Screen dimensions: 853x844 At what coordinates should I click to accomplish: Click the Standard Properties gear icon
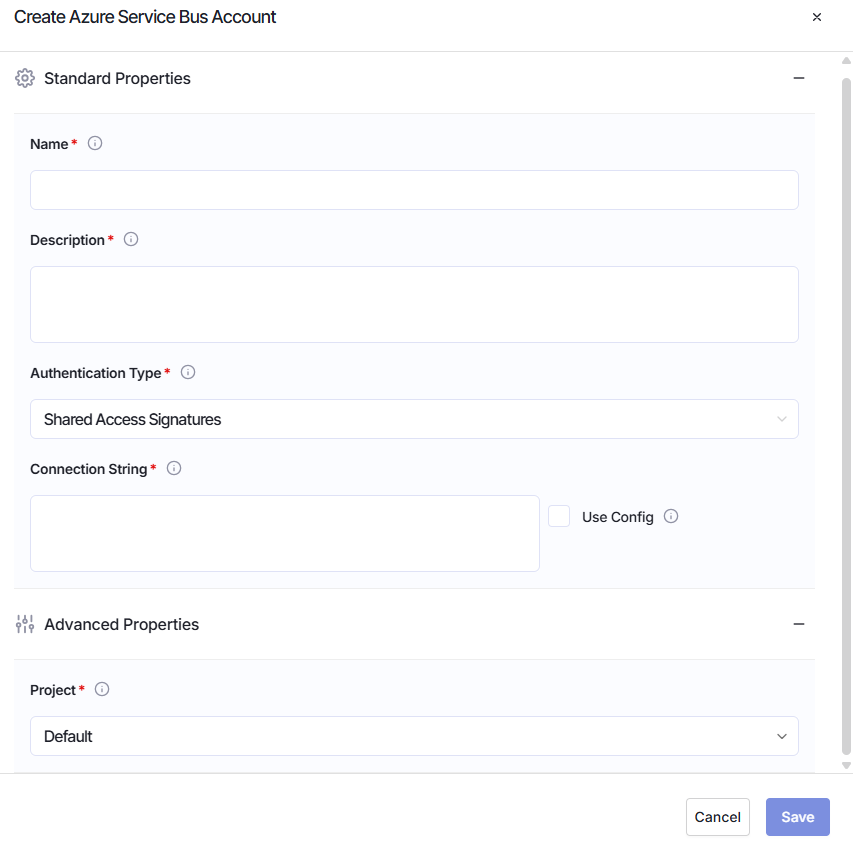click(x=24, y=78)
